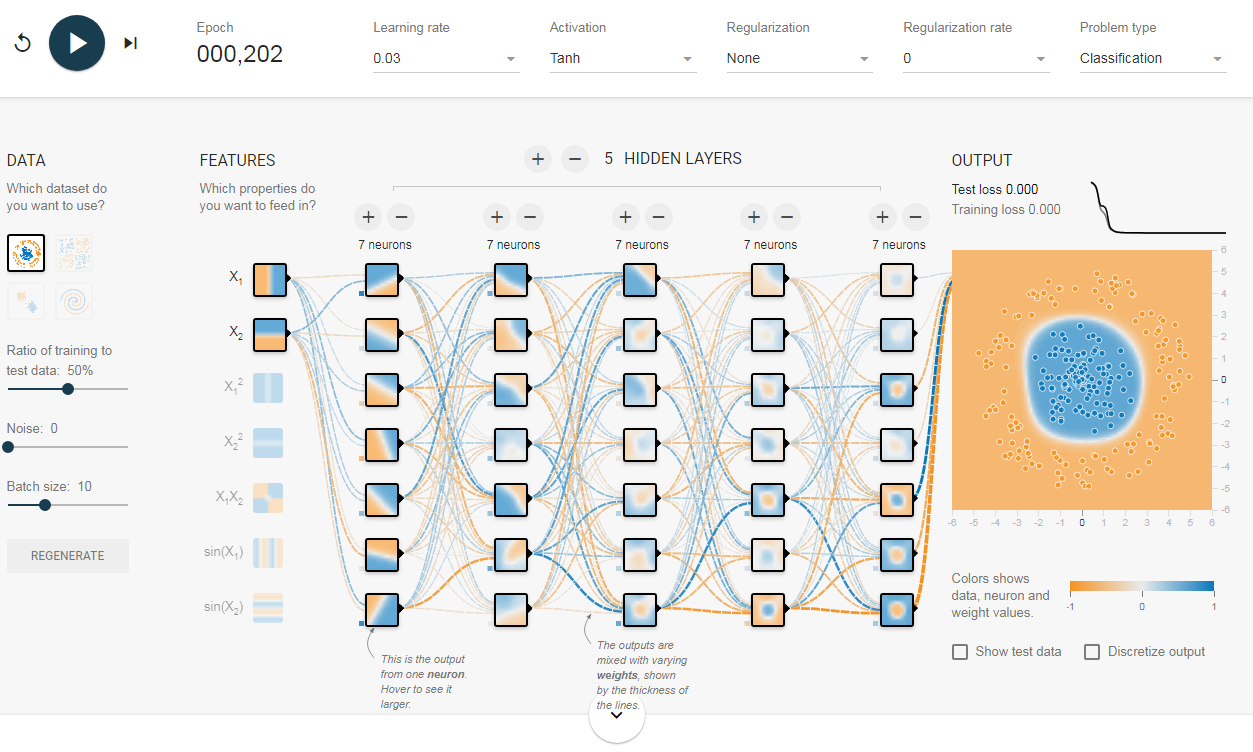The image size is (1253, 752).
Task: Enable Discretize output checkbox
Action: 1092,652
